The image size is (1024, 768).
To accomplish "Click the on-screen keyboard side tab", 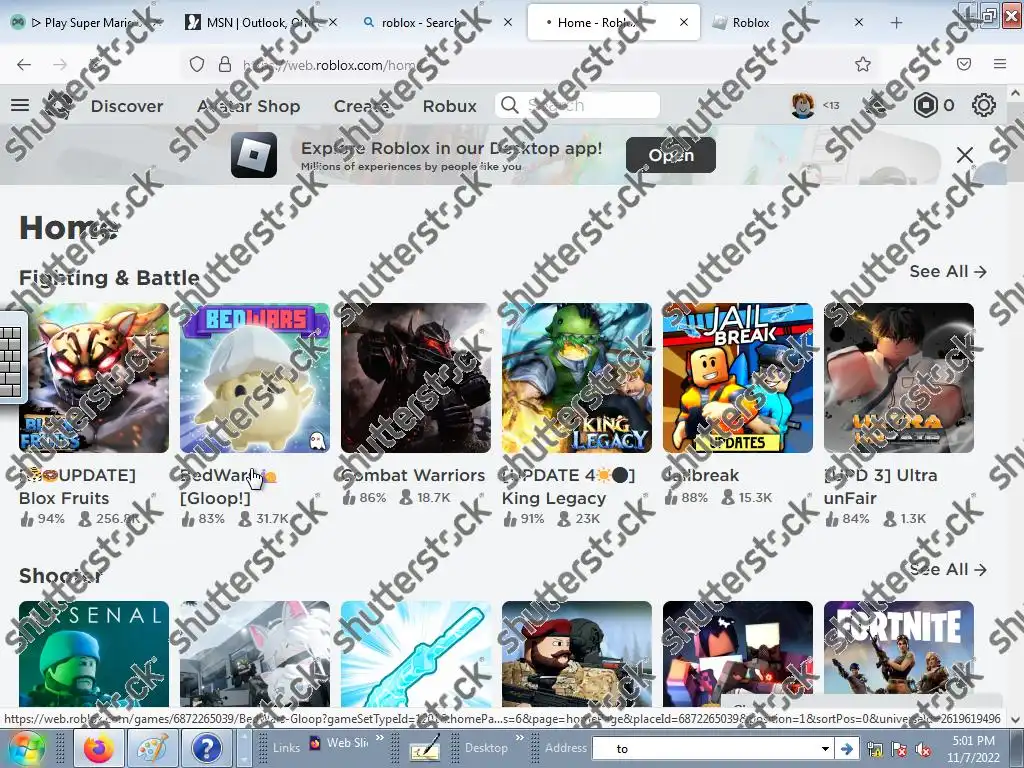I will coord(12,357).
